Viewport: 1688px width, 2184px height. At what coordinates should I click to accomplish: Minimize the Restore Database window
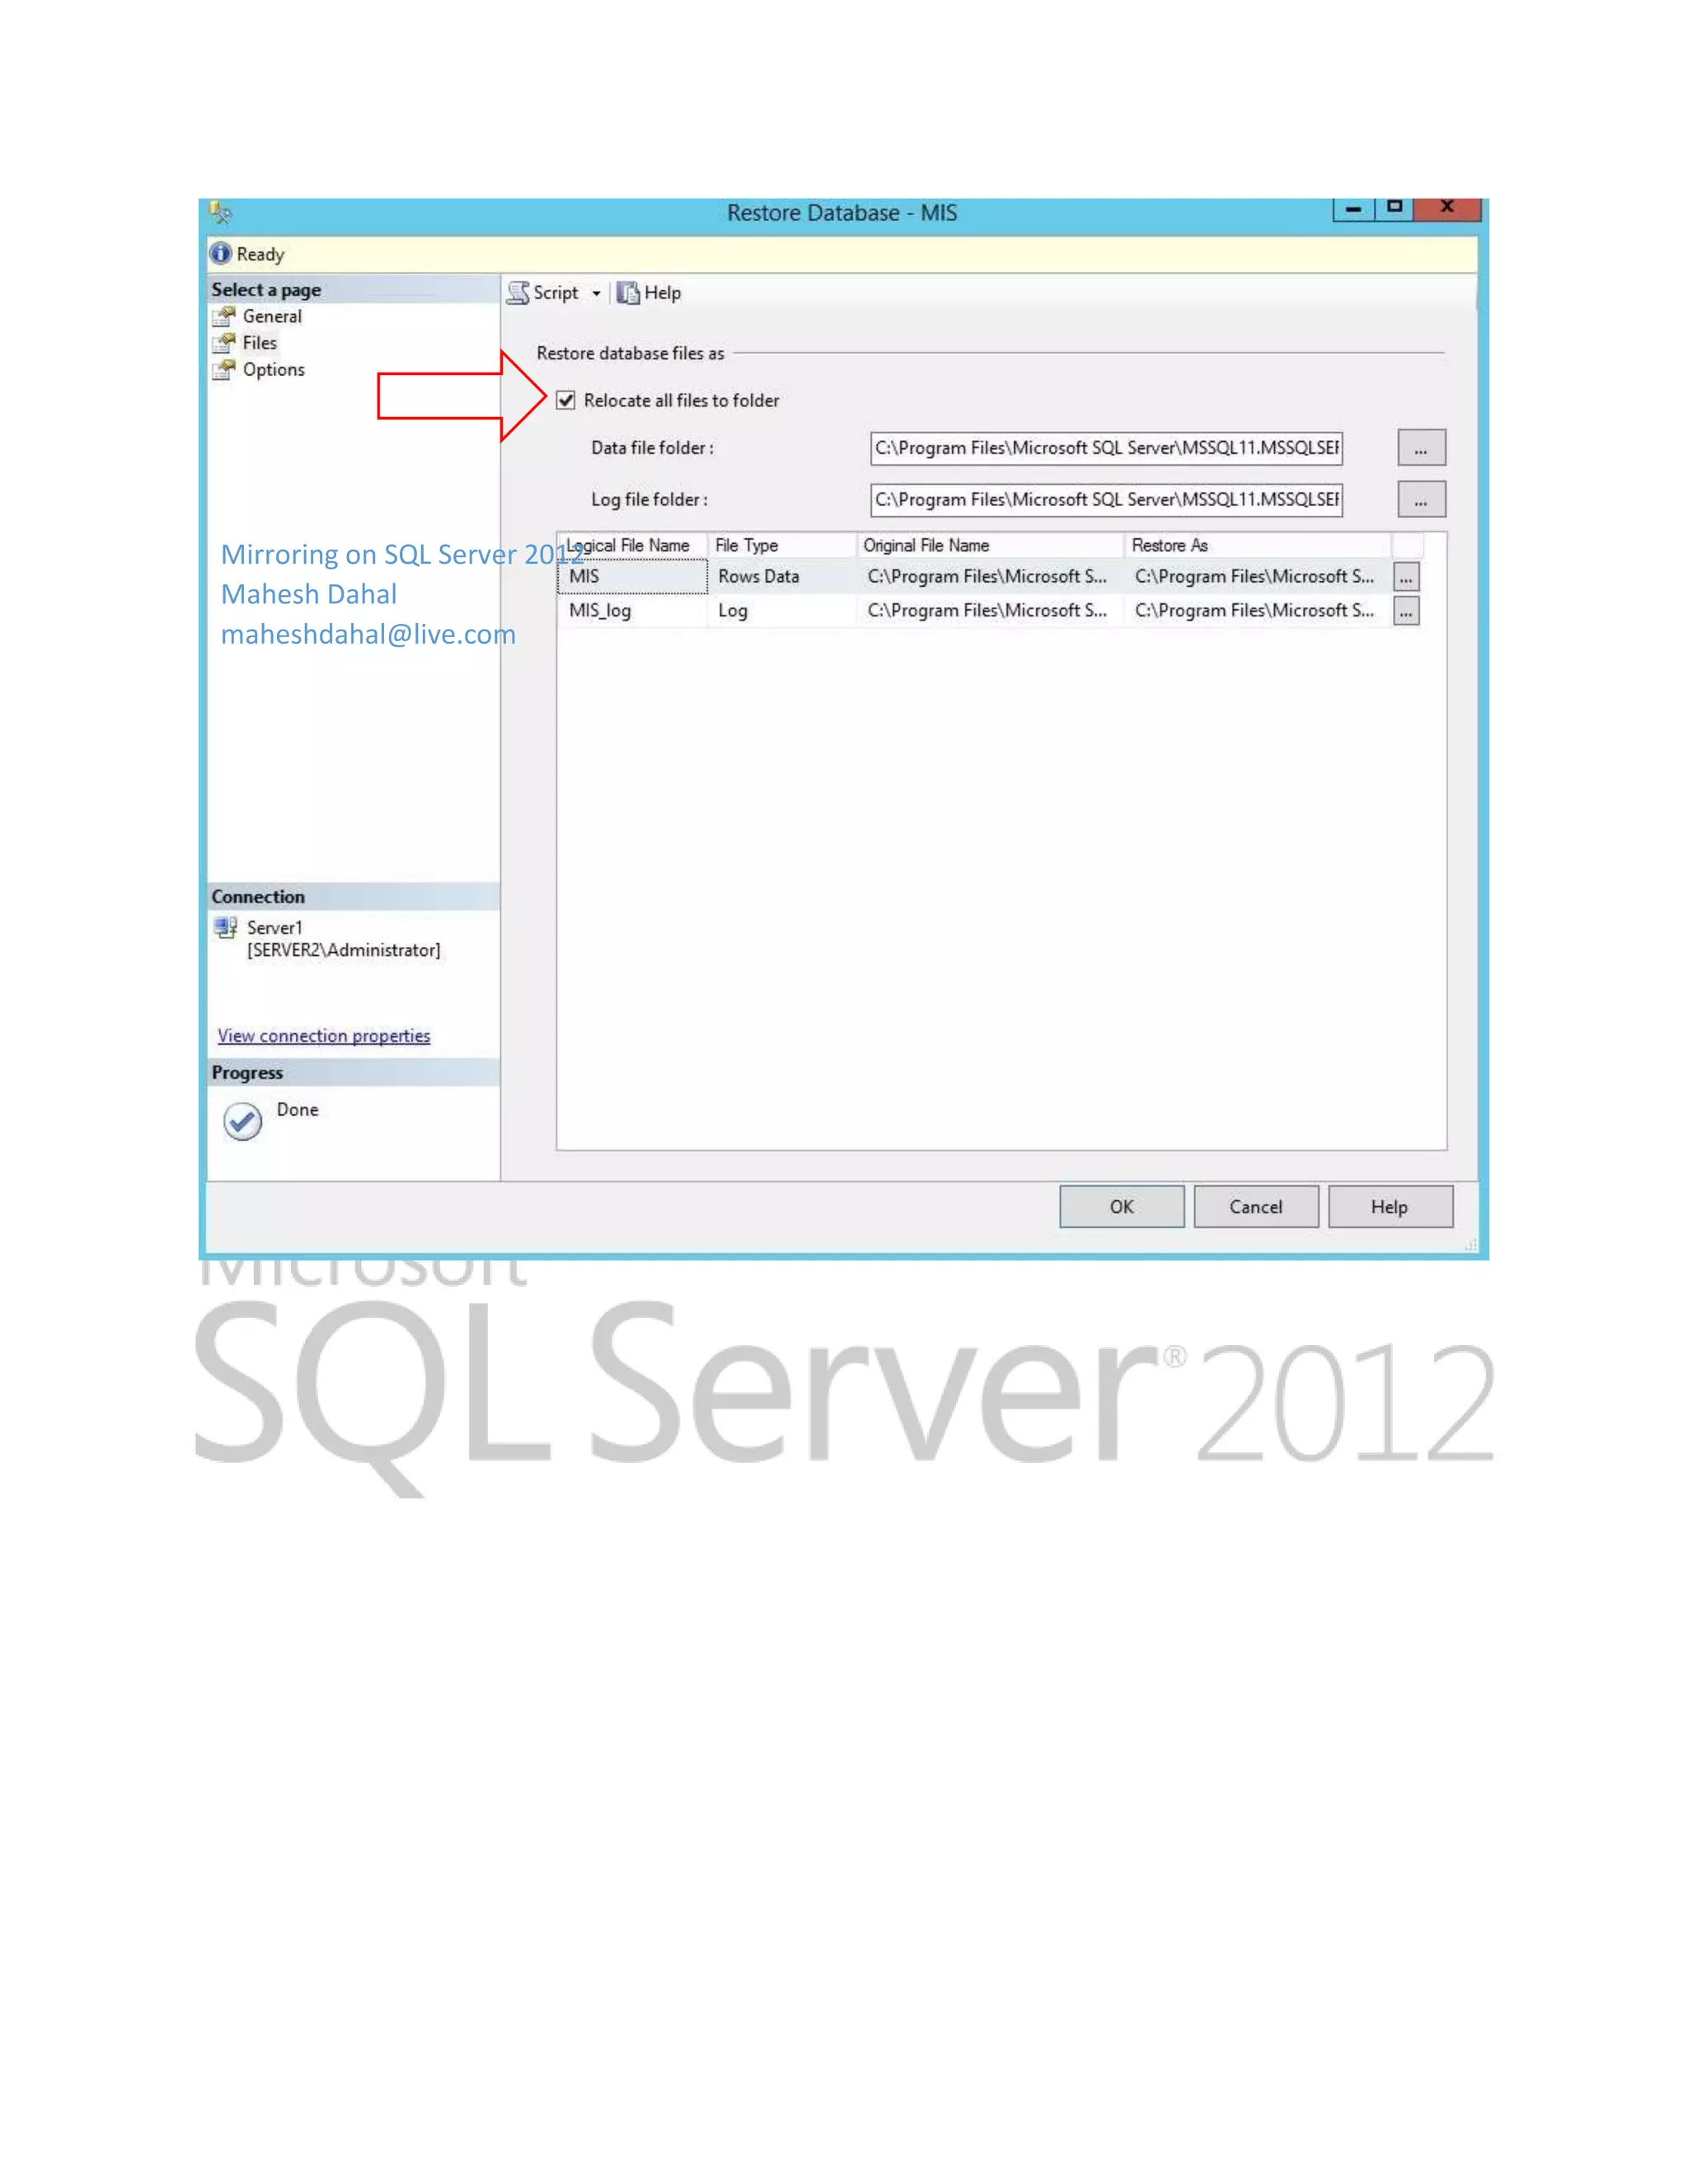point(1353,209)
